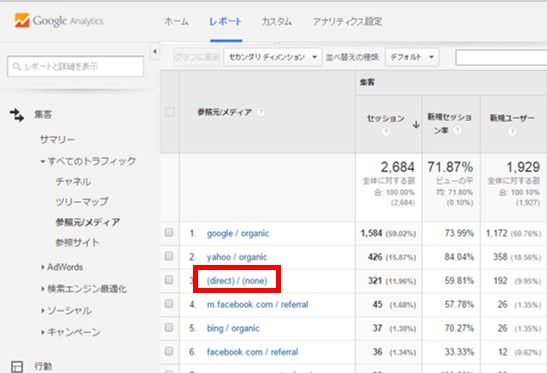Click the 集客 acquisition arrows icon
547x373 pixels.
(x=17, y=115)
